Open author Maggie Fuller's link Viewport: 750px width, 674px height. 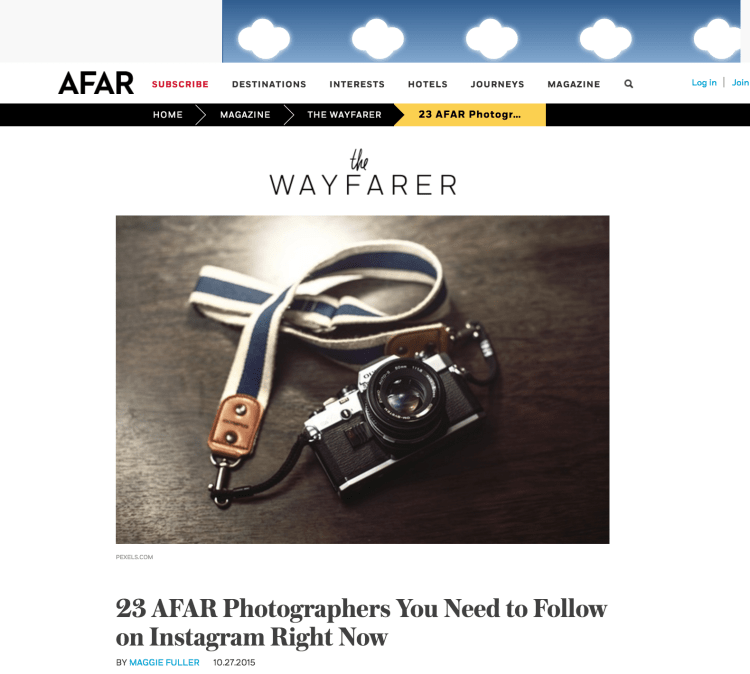click(x=164, y=663)
